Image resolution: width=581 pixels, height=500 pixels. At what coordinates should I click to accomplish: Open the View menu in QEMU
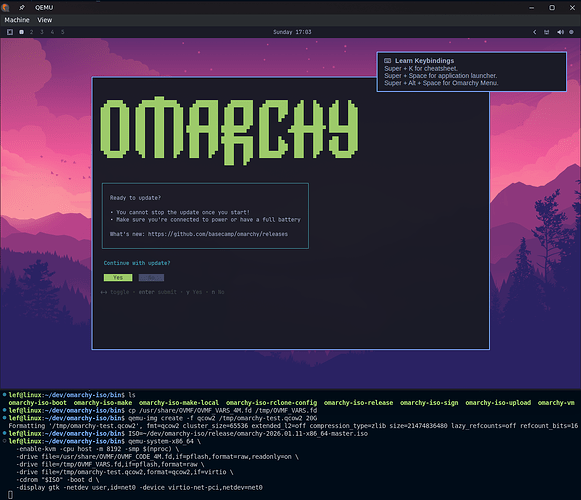pyautogui.click(x=44, y=20)
